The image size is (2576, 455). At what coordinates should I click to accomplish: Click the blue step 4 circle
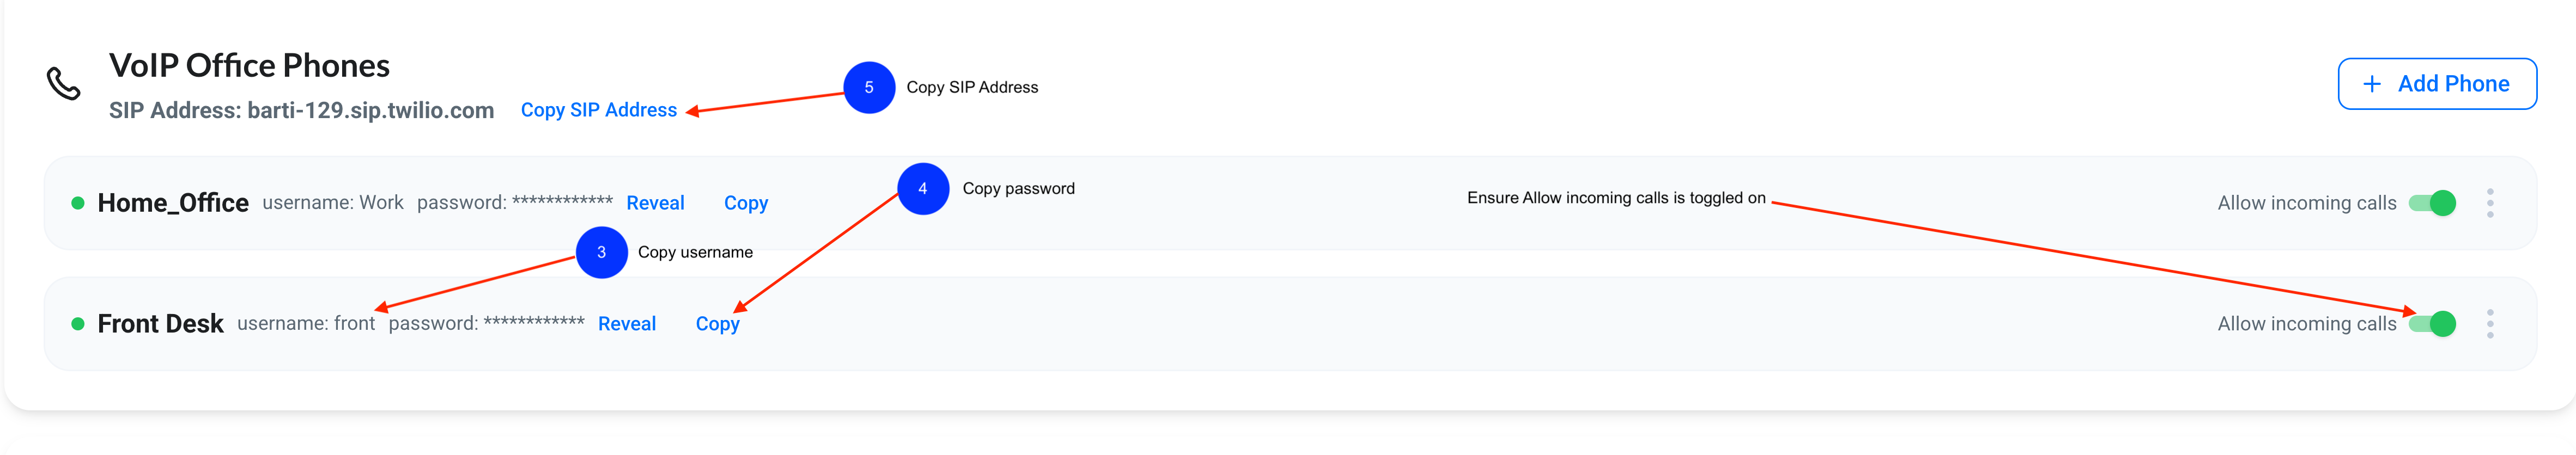(x=923, y=189)
